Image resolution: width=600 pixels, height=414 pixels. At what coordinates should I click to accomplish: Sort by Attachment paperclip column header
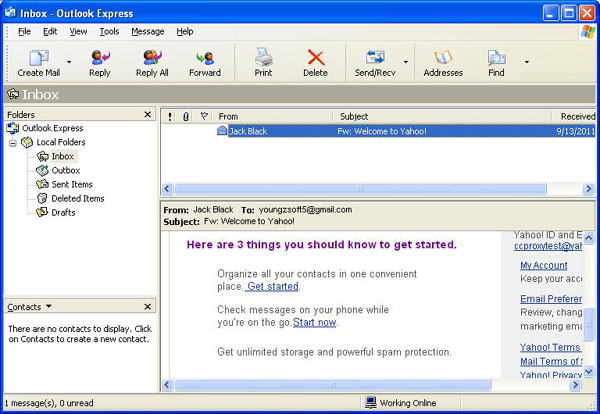point(186,116)
